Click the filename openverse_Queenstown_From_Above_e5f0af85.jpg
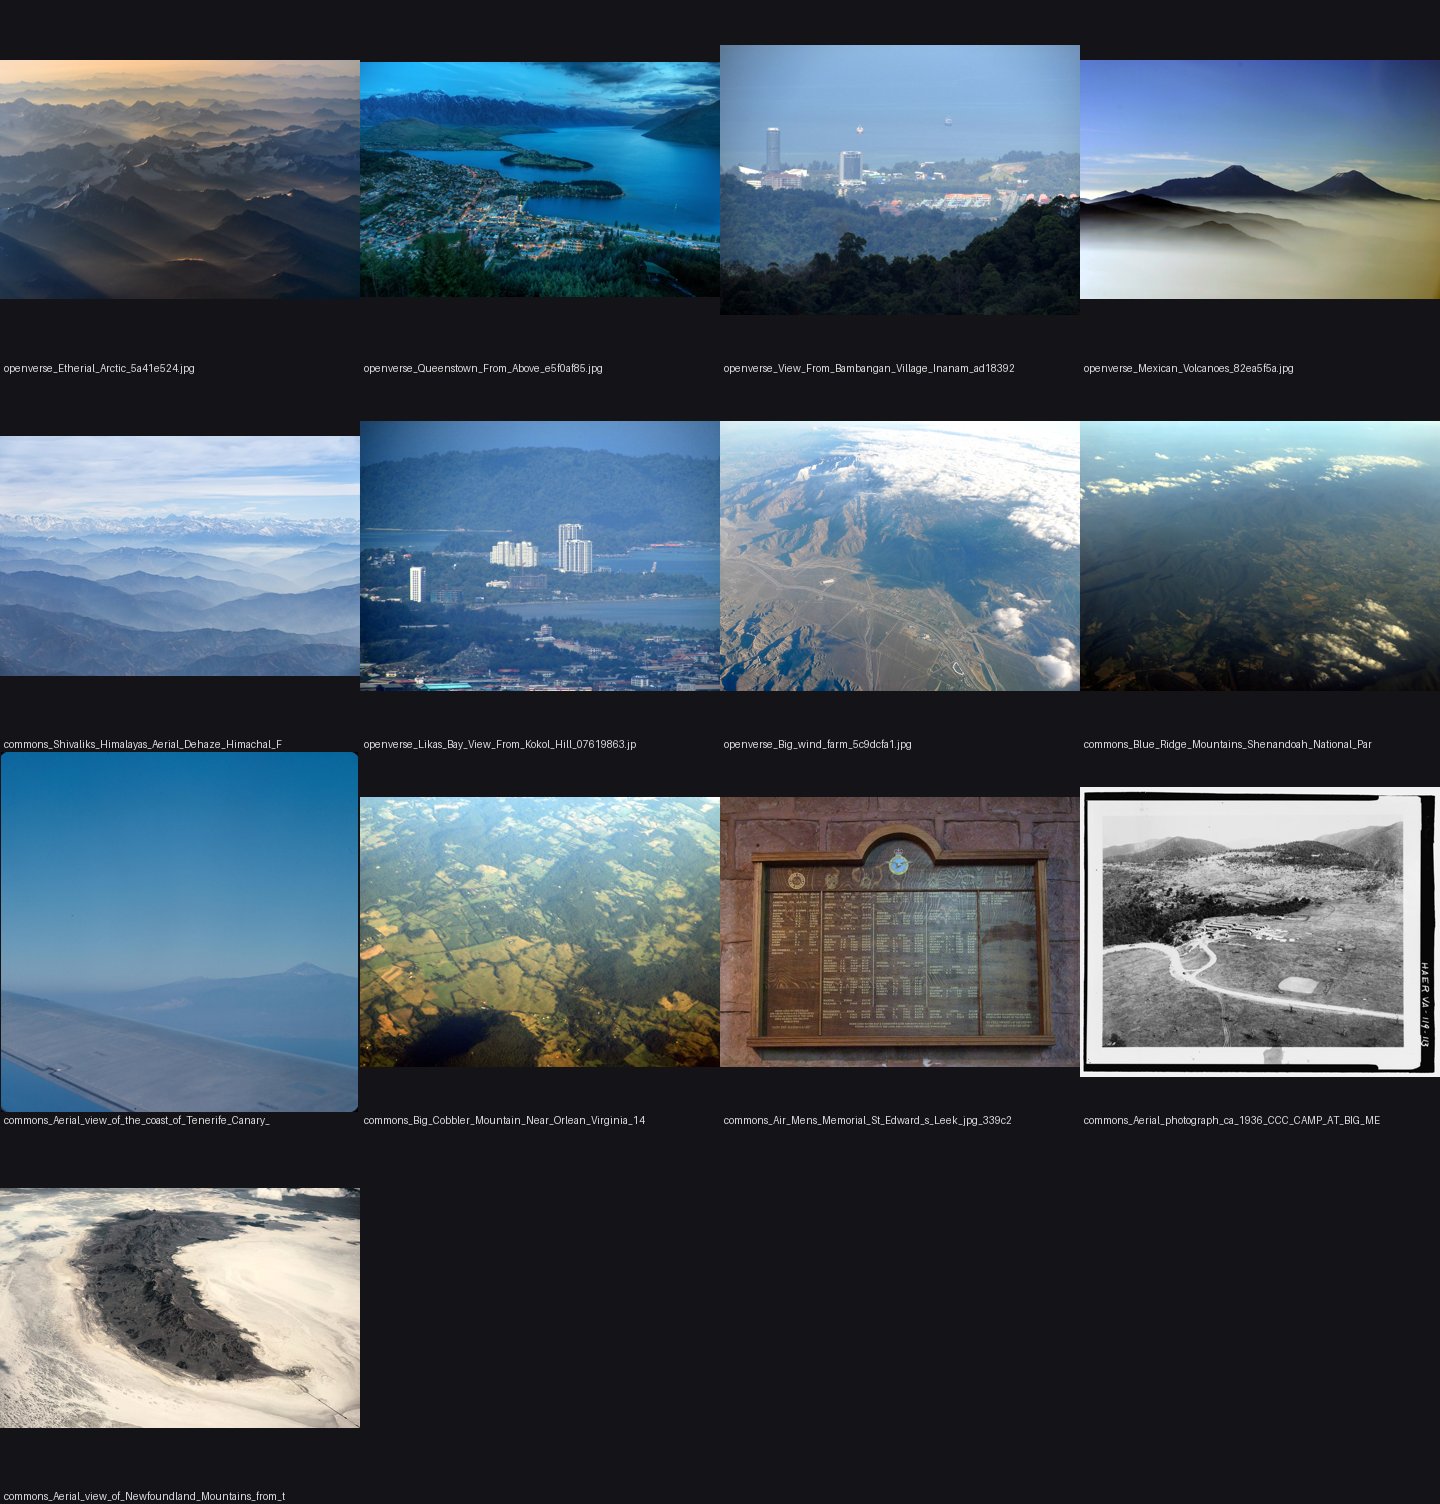The width and height of the screenshot is (1440, 1504). pyautogui.click(x=483, y=368)
